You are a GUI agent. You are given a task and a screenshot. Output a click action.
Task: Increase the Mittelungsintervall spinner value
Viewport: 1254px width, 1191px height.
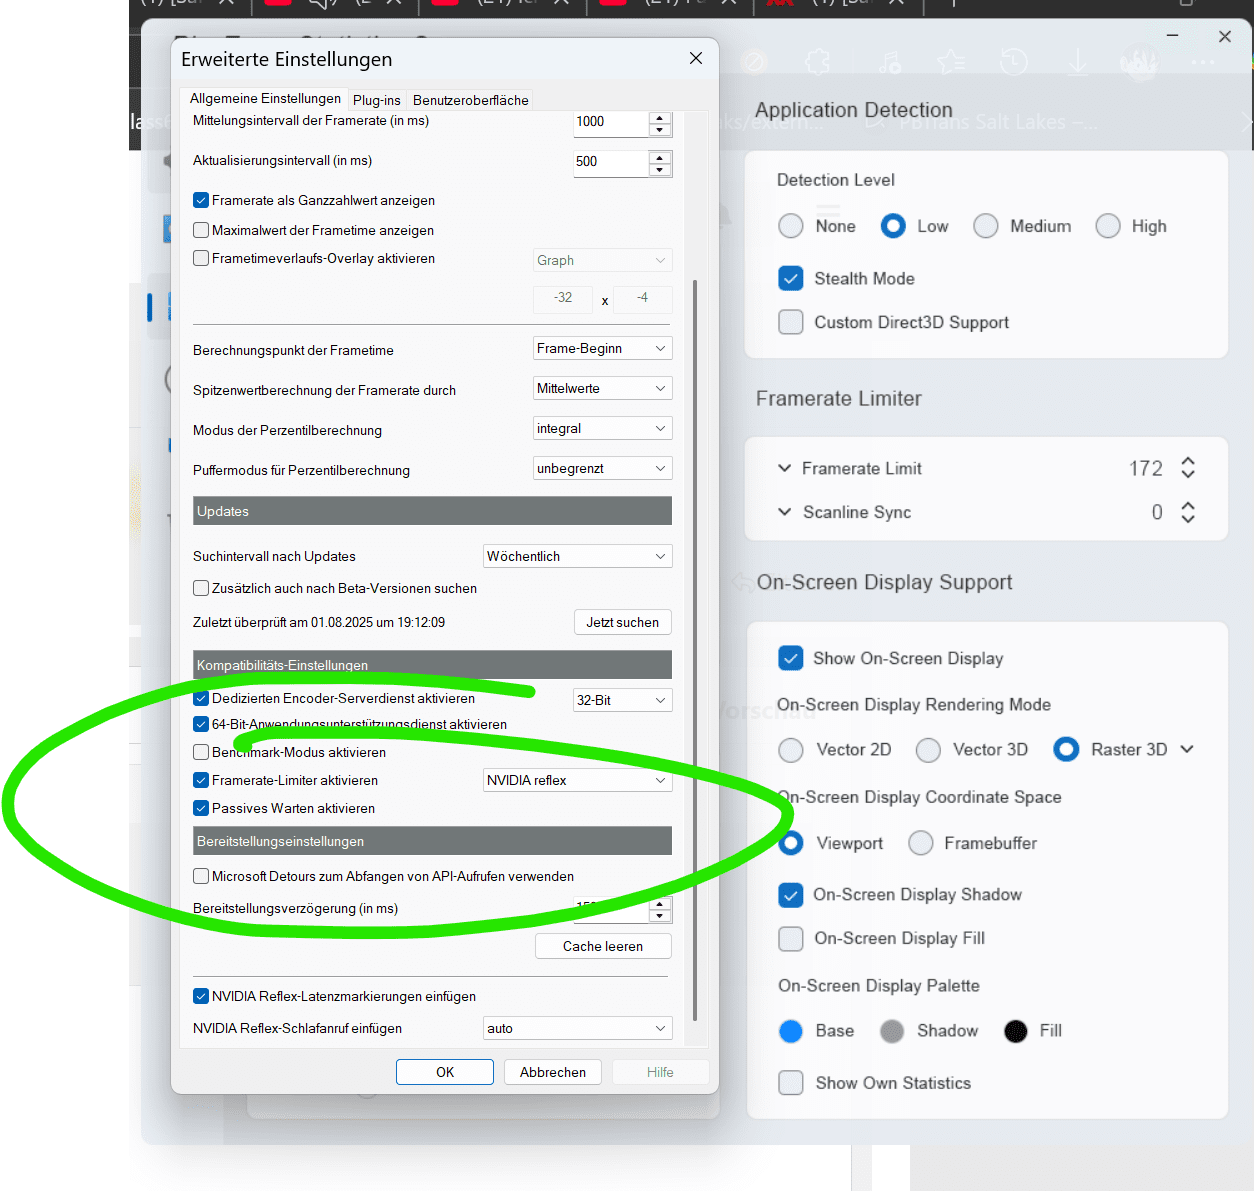[660, 118]
